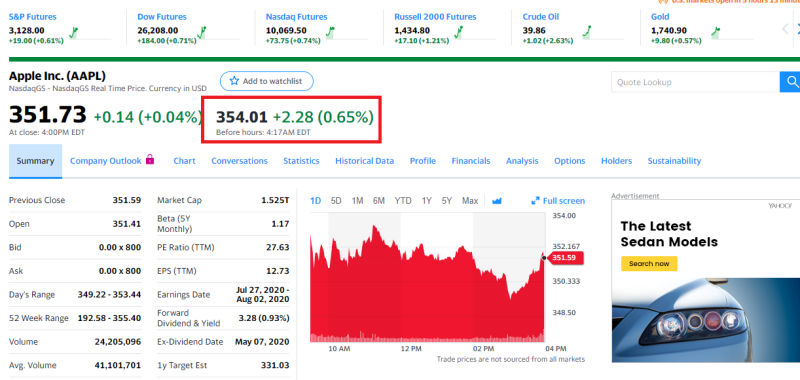
Task: Open the chart type area icon
Action: point(496,201)
